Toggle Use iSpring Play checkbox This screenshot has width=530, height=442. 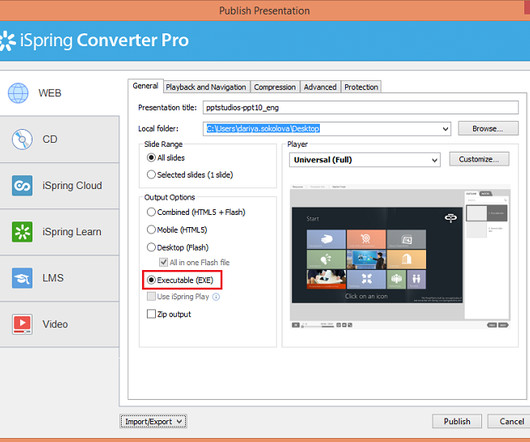tap(151, 297)
